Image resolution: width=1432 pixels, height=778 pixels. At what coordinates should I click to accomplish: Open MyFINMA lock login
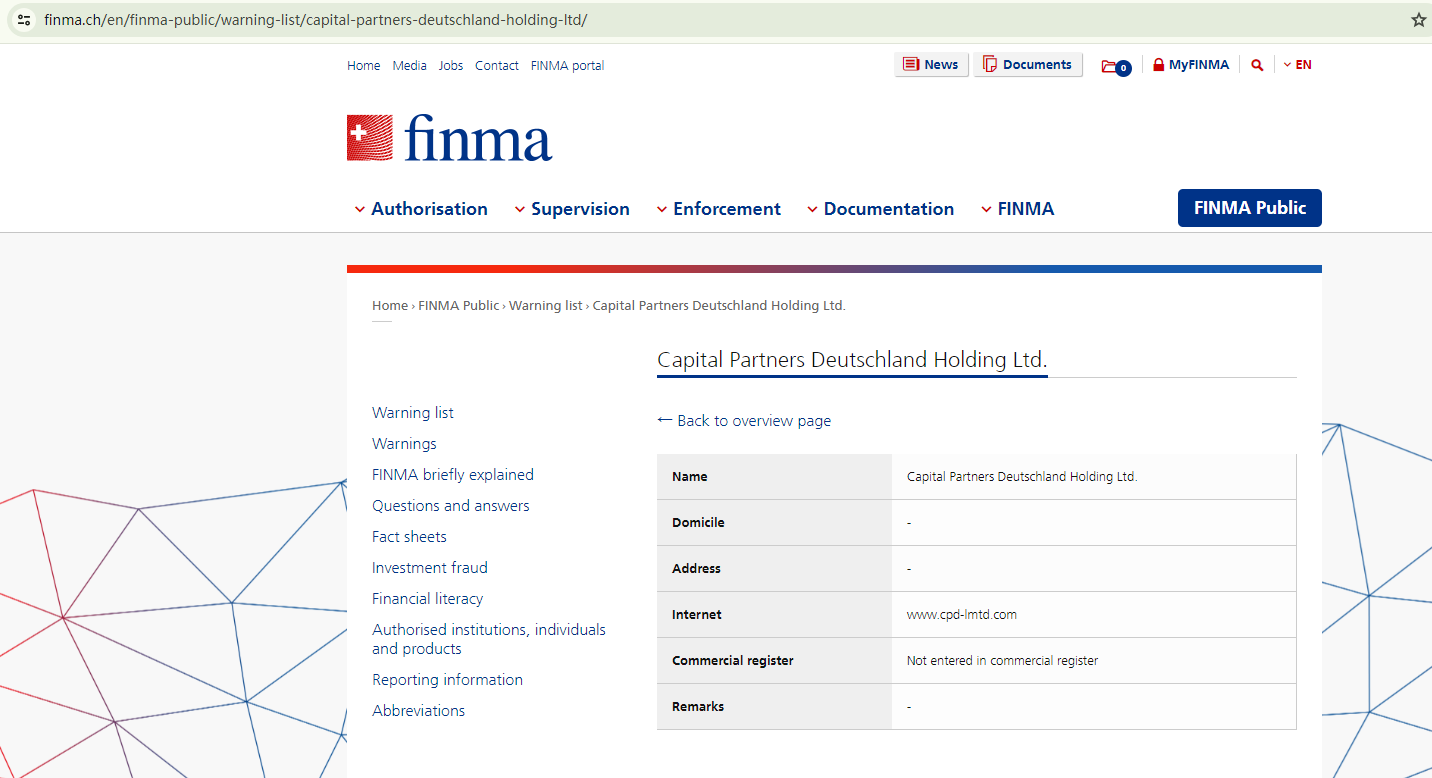1190,65
